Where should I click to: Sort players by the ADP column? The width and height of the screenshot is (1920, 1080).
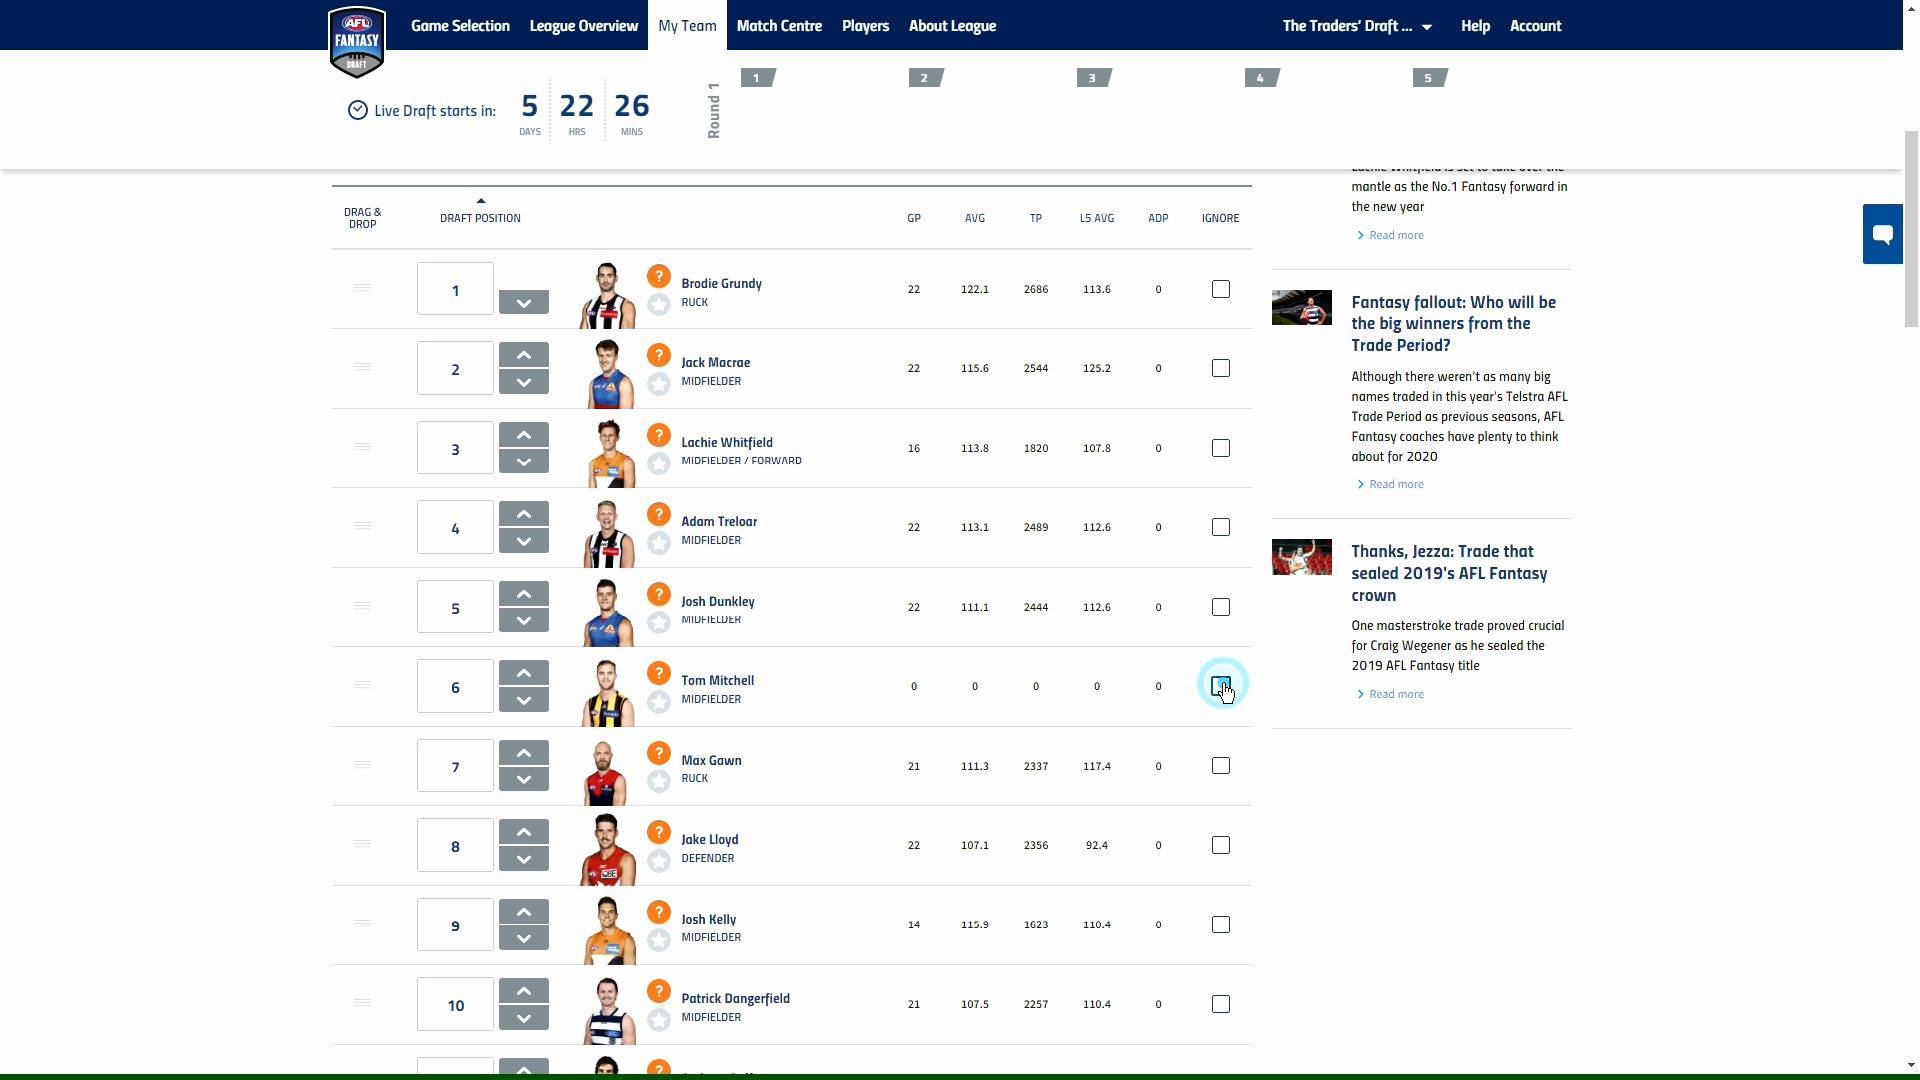pos(1158,218)
